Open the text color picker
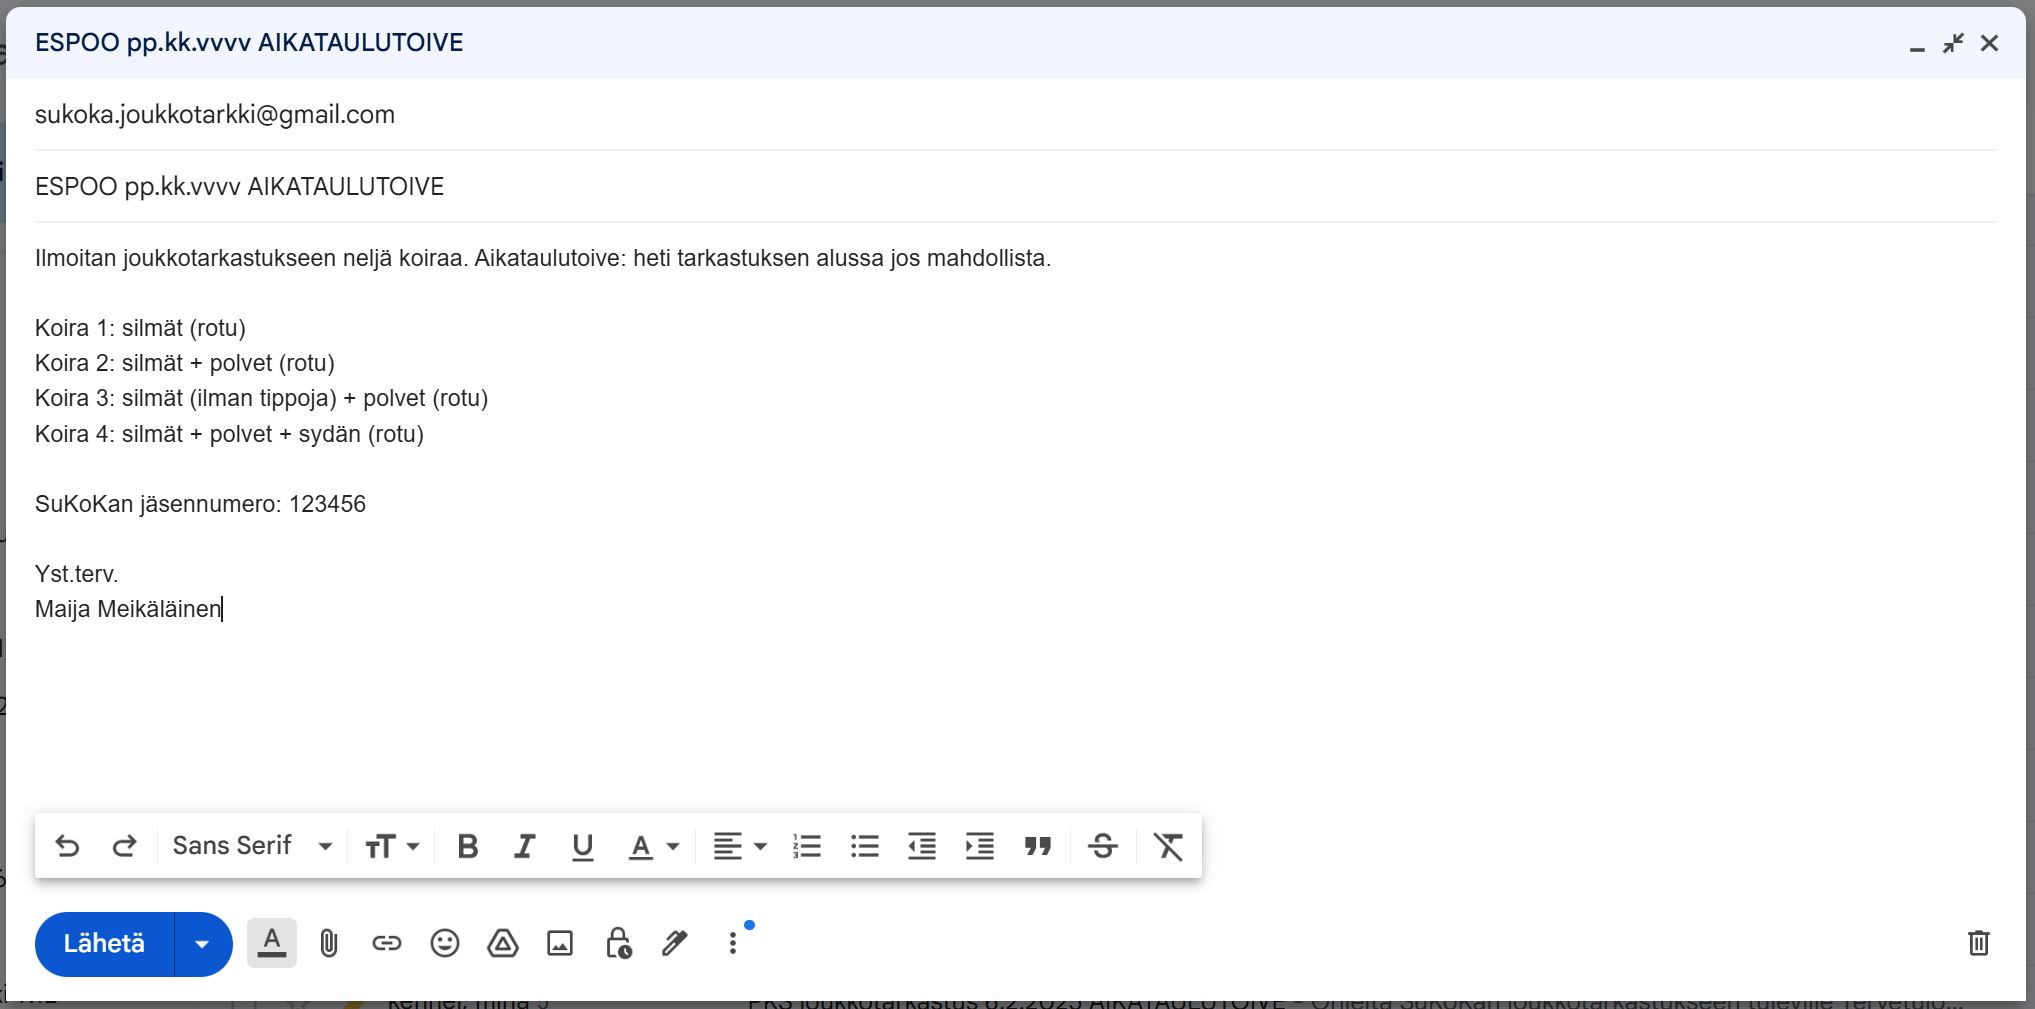2035x1009 pixels. click(653, 846)
